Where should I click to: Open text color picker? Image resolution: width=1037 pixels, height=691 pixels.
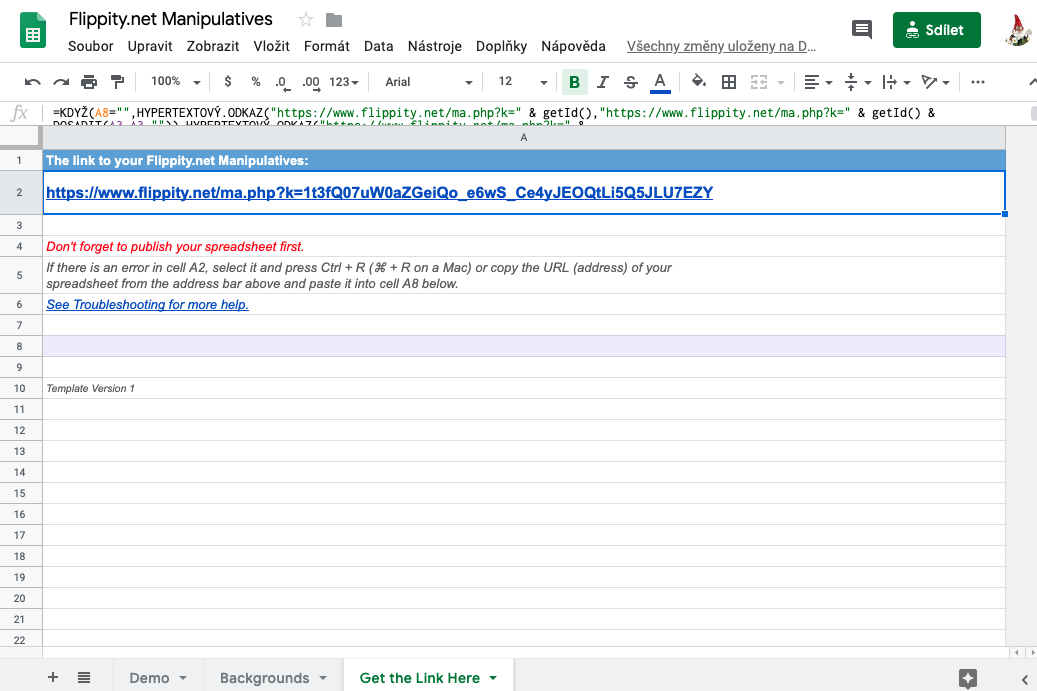(x=659, y=82)
